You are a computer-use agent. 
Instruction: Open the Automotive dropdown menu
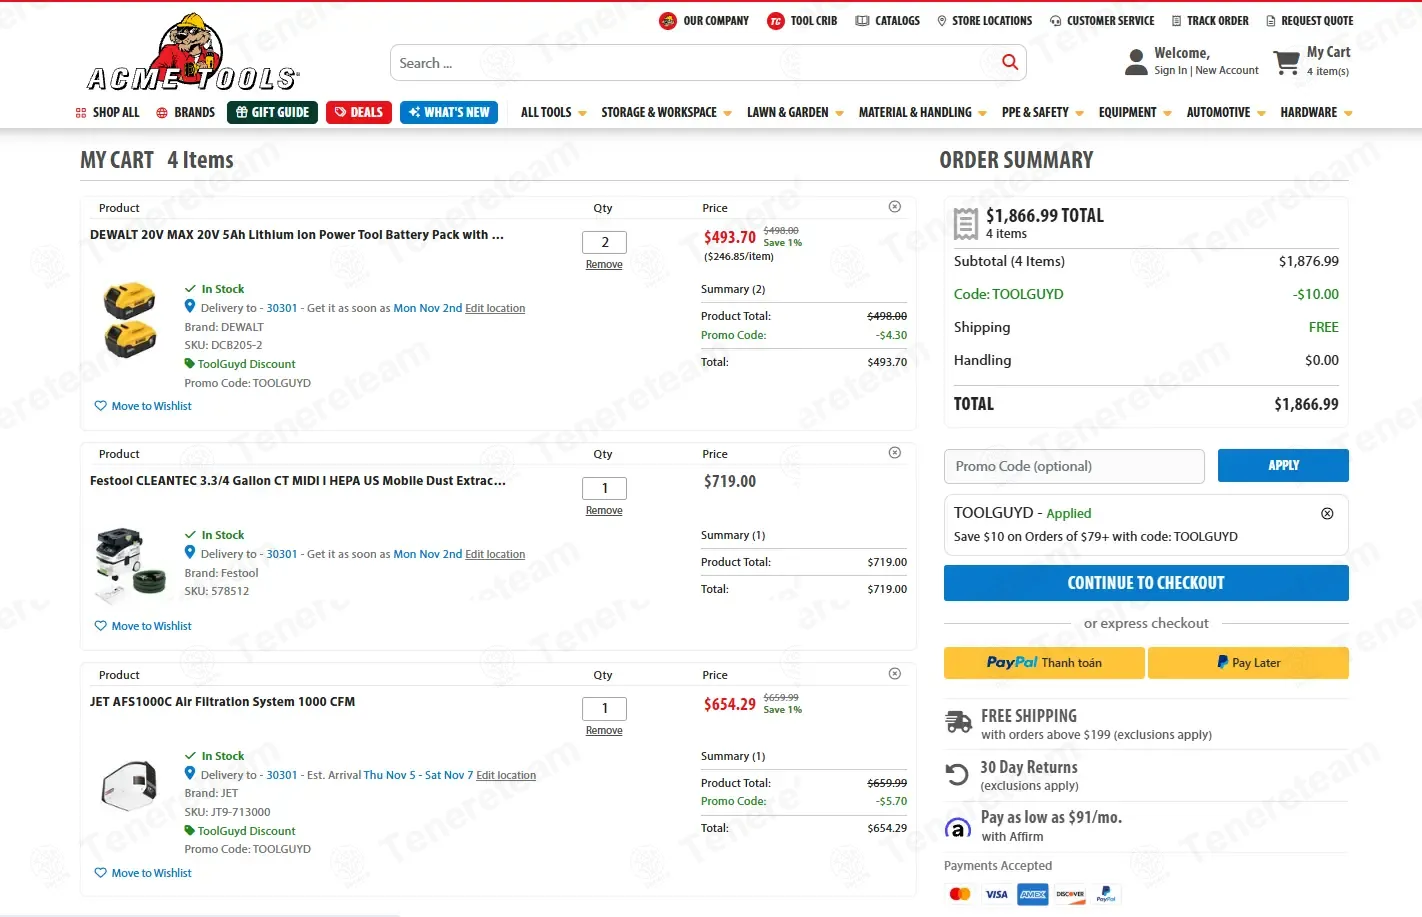coord(1226,113)
